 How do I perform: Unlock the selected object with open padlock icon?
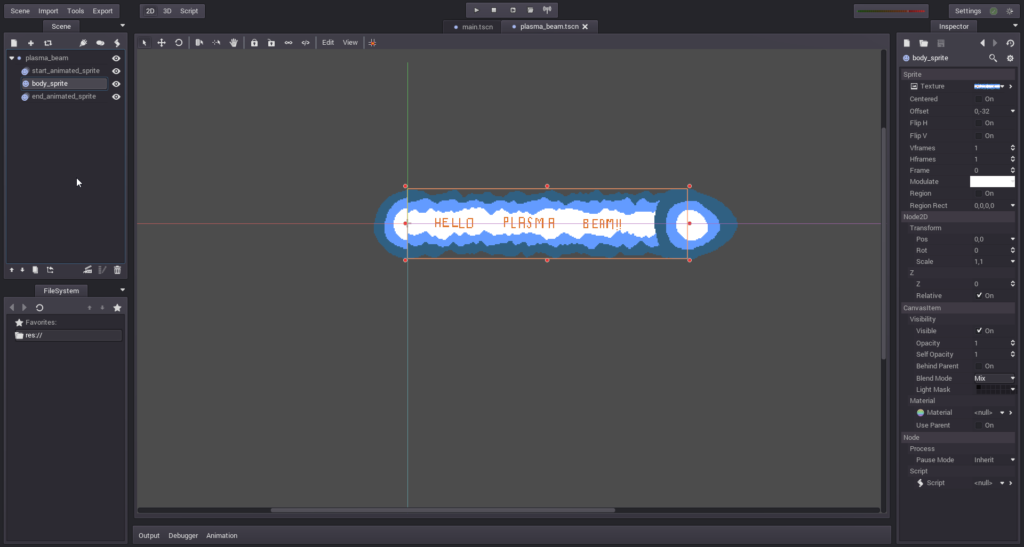[x=271, y=42]
